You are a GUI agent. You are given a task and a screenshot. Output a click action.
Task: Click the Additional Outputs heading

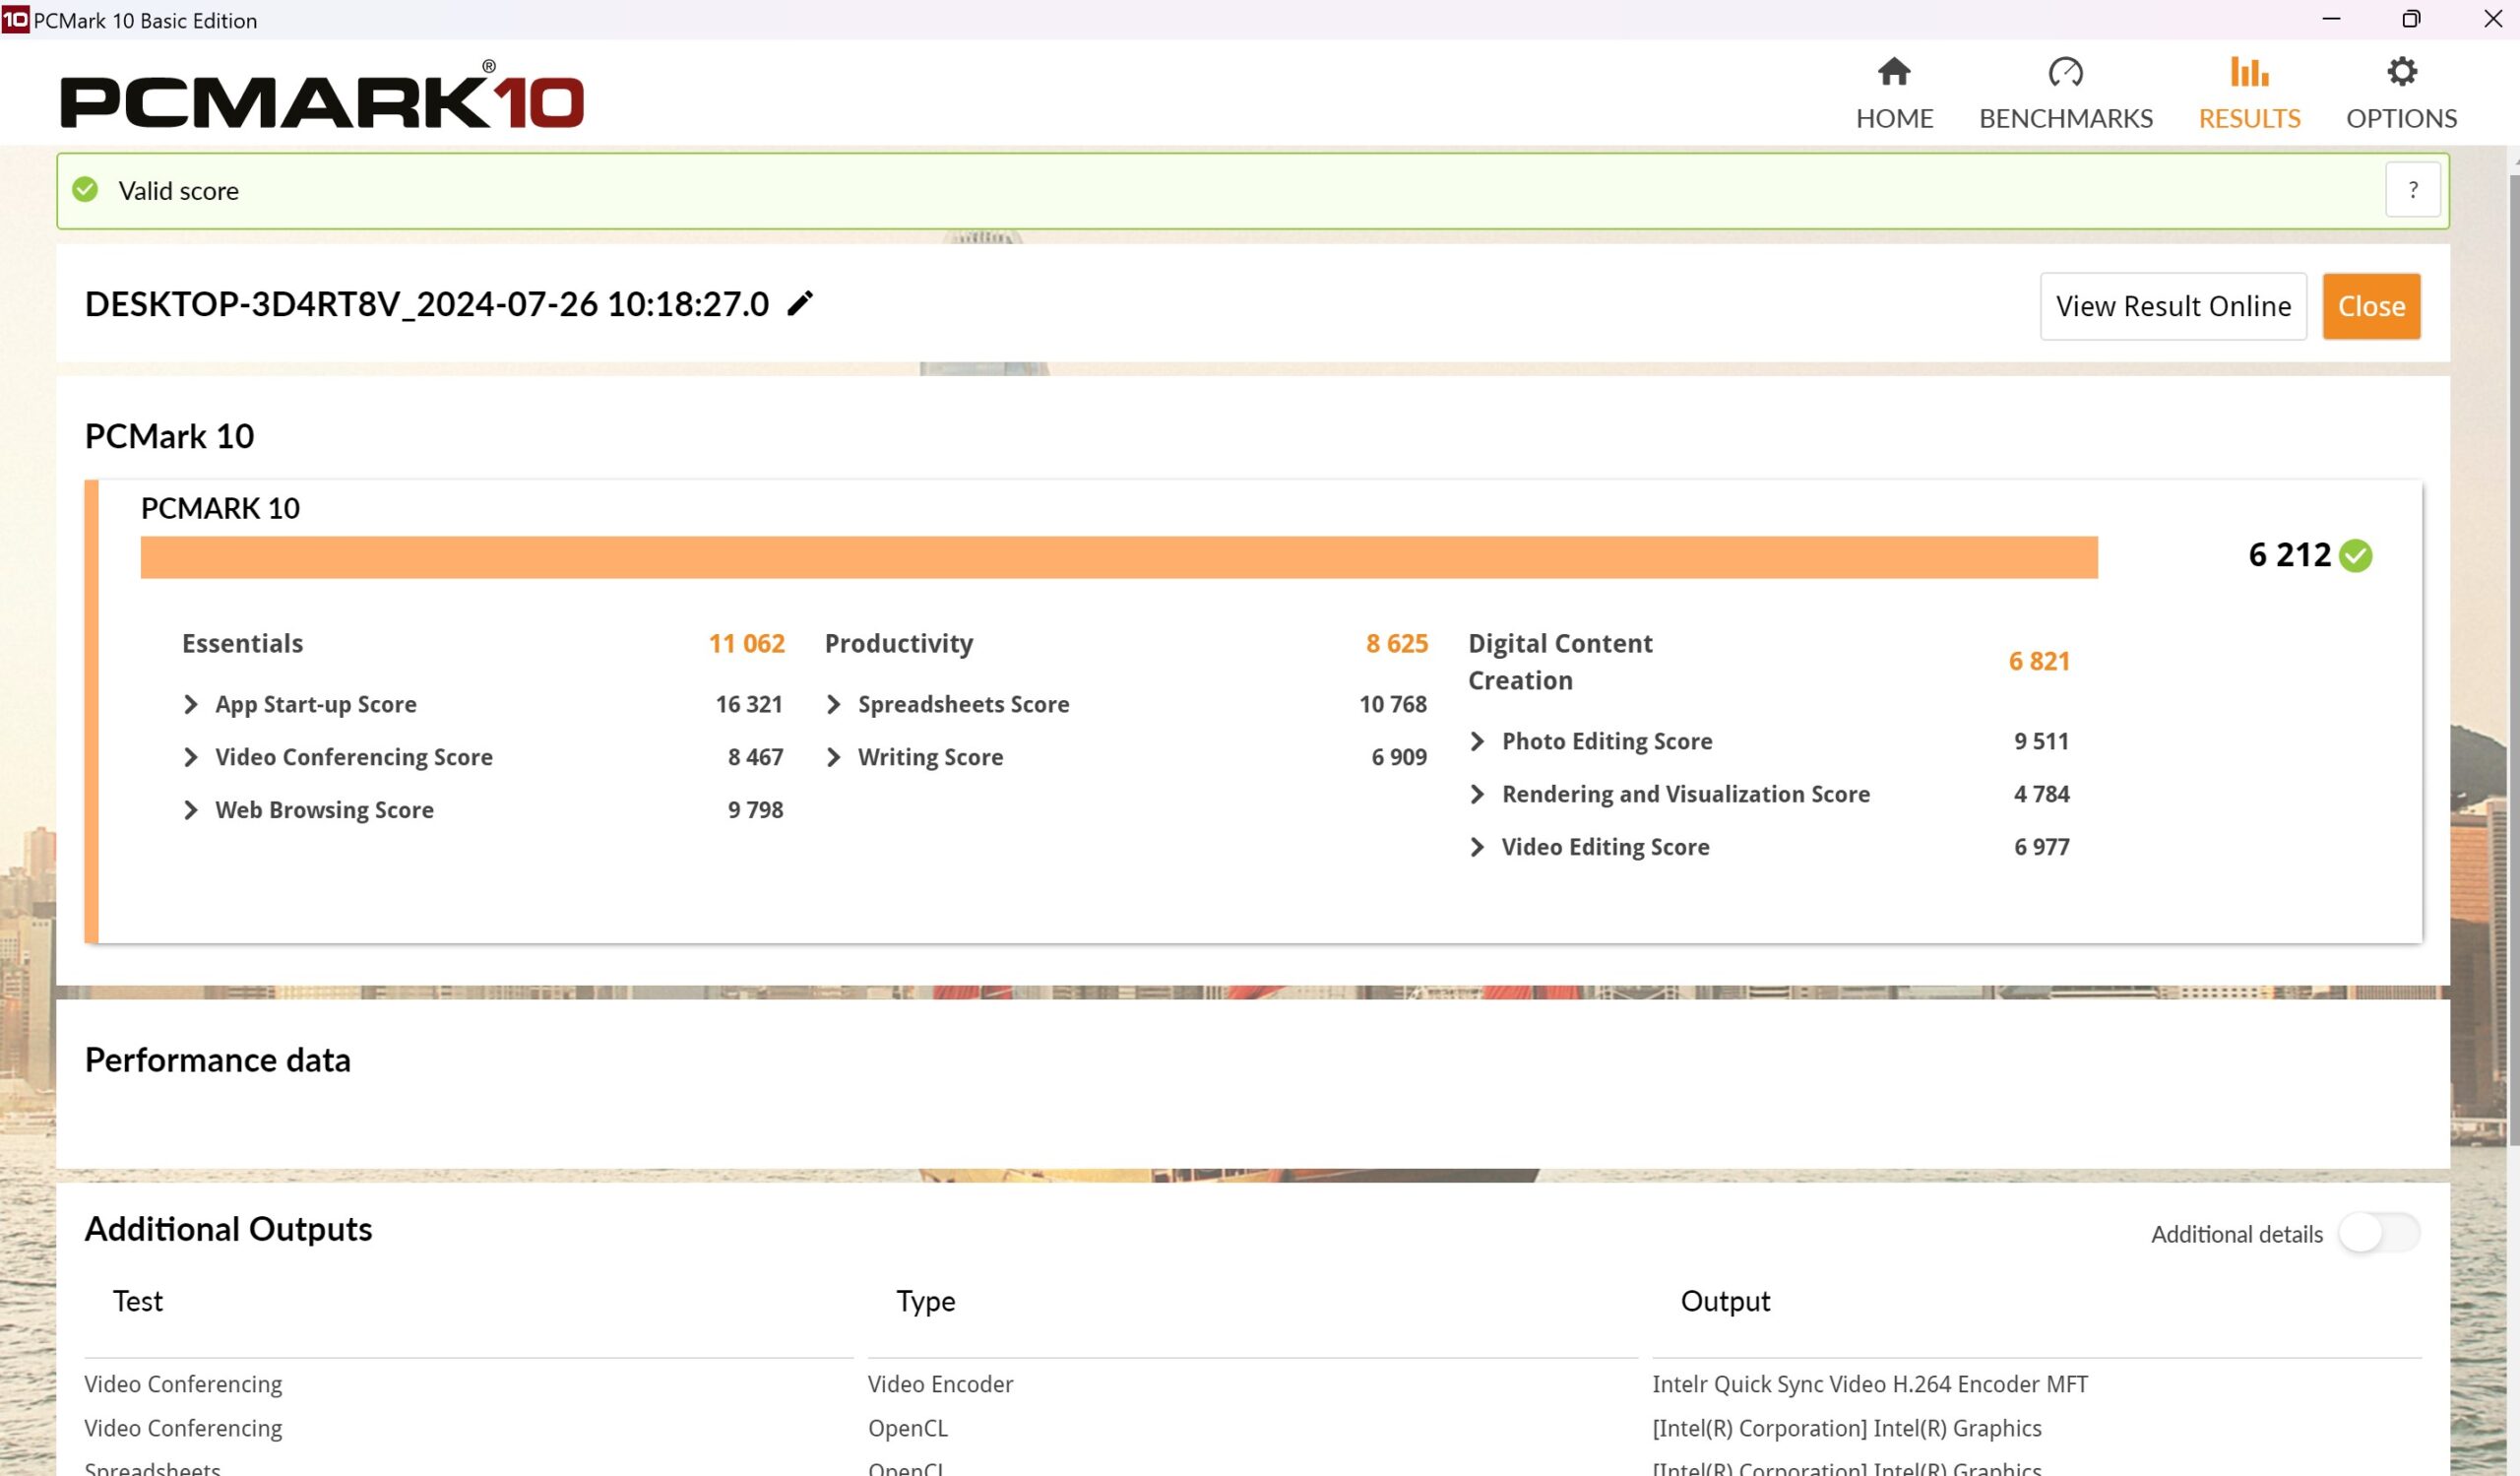(228, 1229)
